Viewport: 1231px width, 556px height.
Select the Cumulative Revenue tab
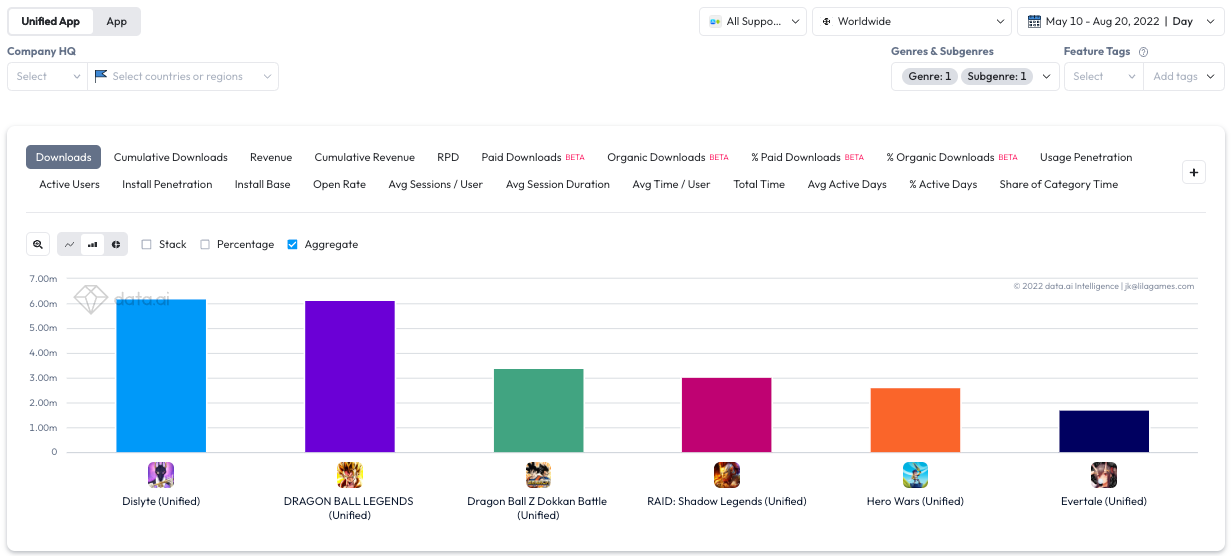365,157
